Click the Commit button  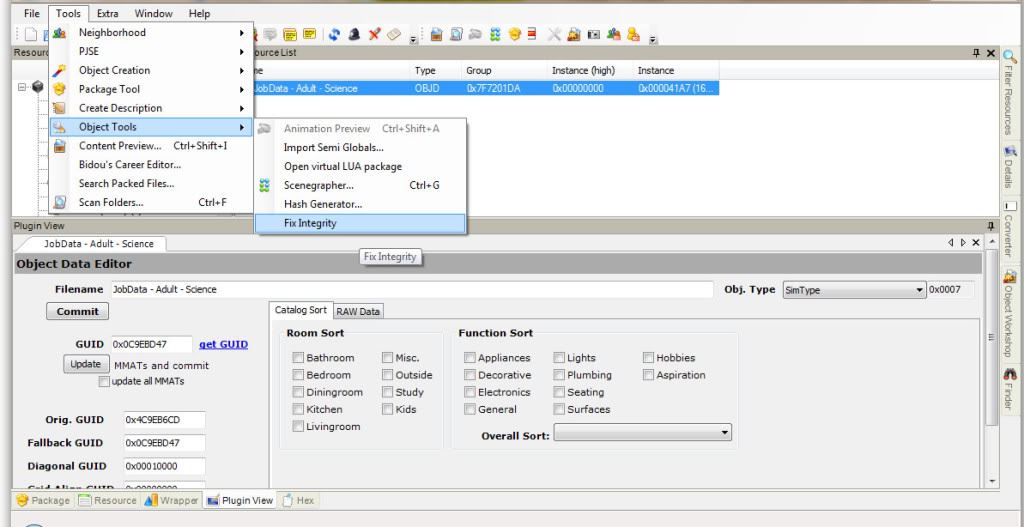78,311
